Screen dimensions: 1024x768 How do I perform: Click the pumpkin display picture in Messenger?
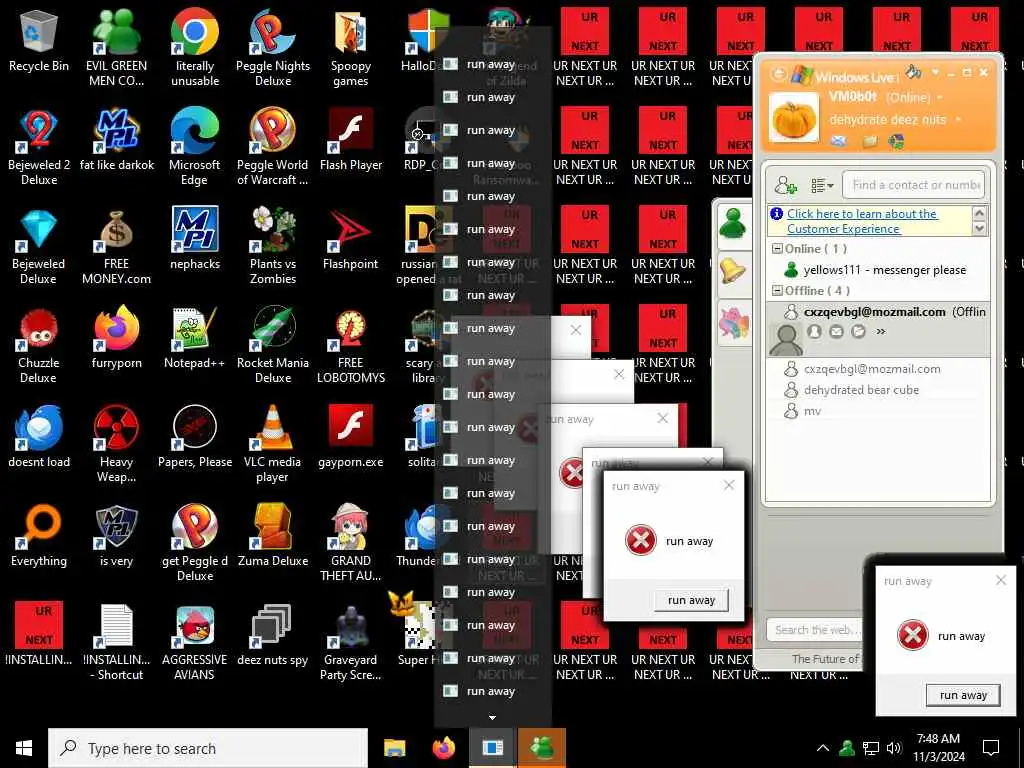(x=793, y=118)
